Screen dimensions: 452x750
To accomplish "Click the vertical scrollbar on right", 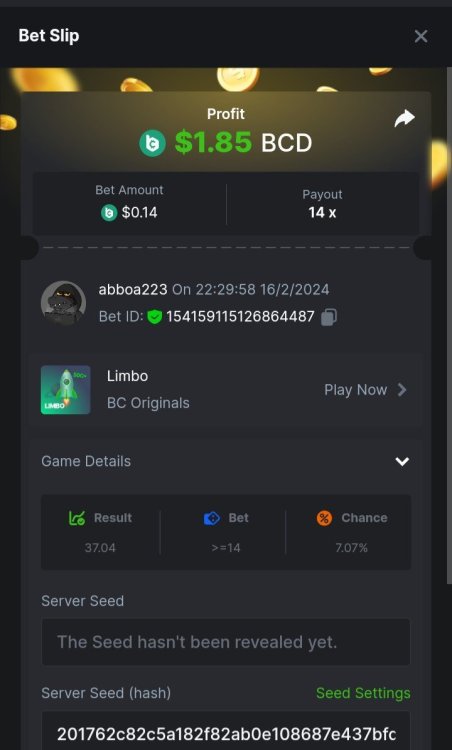I will 449,325.
